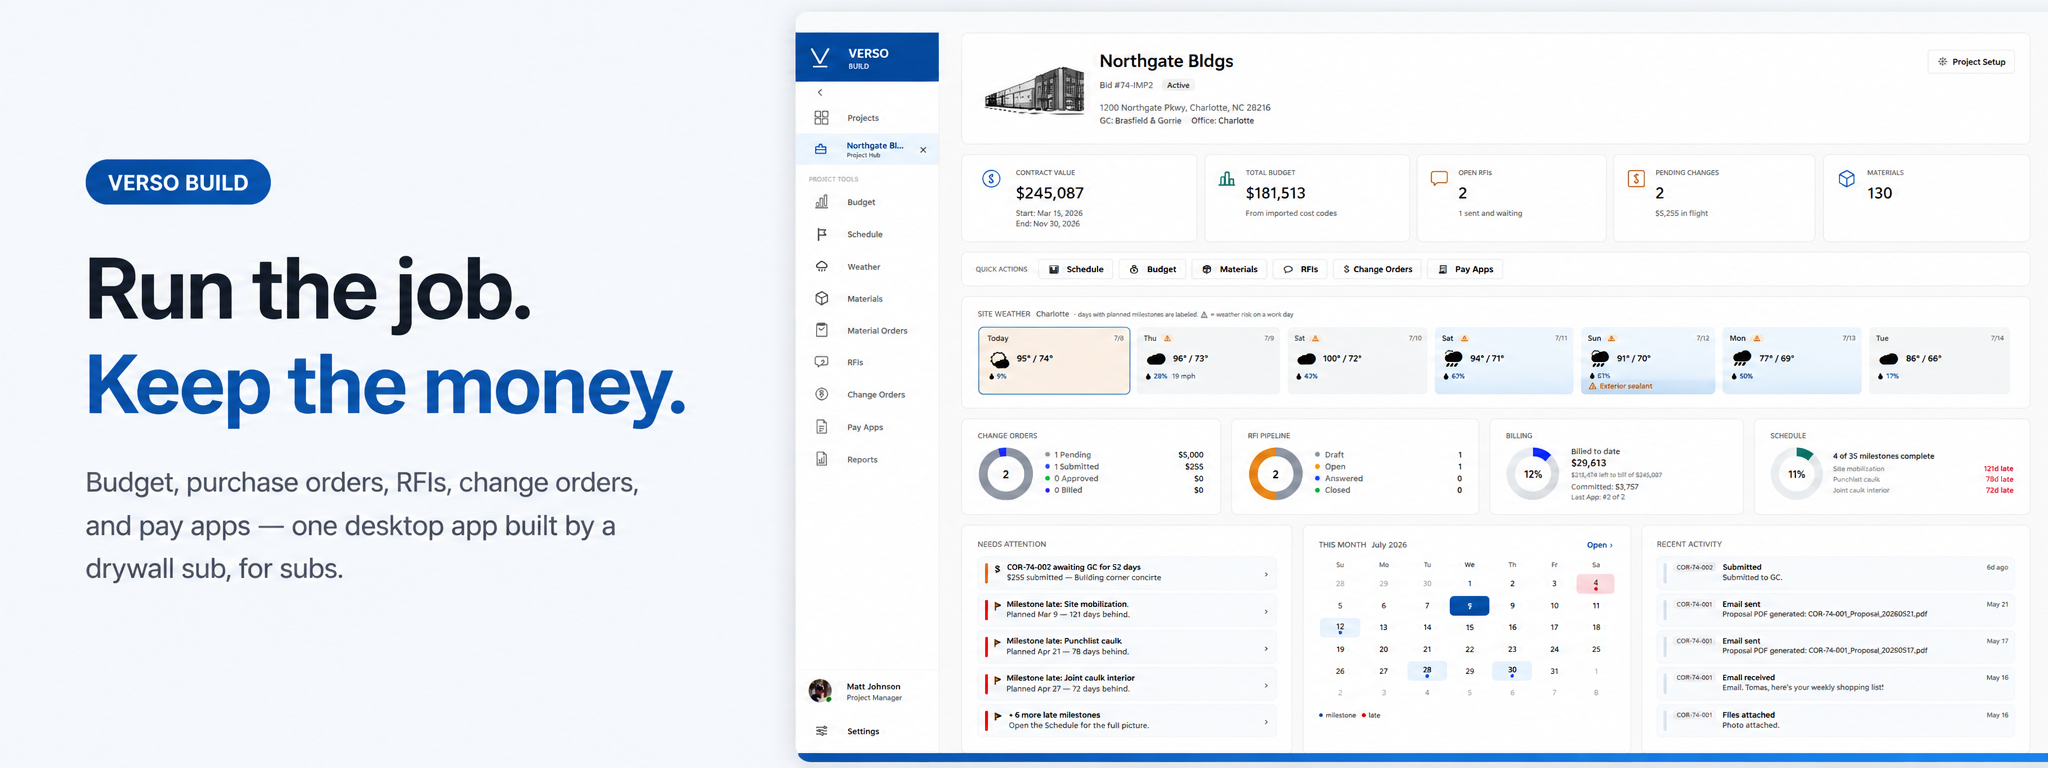Open Schedule via the sidebar flag icon
2048x768 pixels.
(821, 234)
